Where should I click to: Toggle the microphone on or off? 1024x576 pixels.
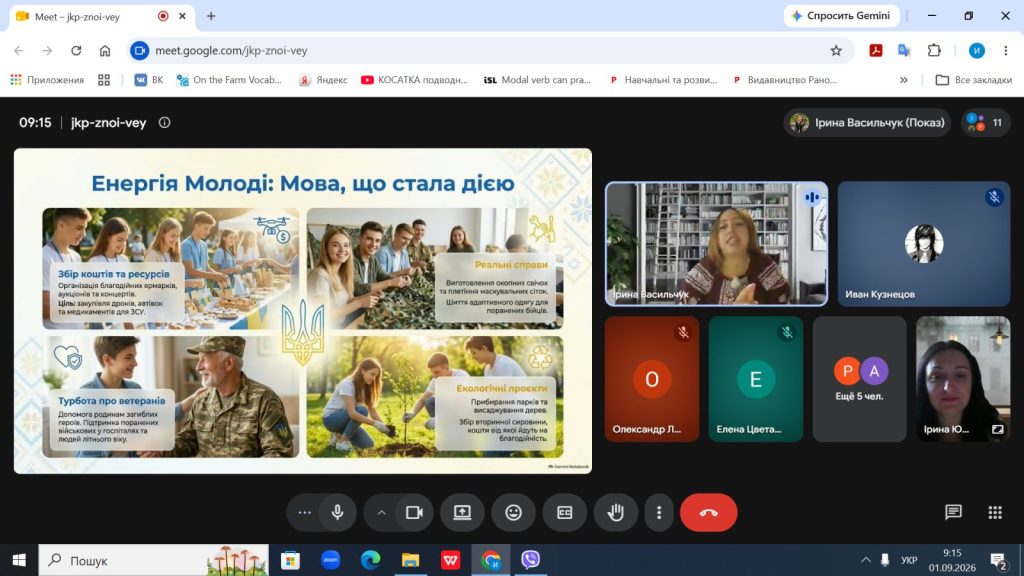[338, 513]
